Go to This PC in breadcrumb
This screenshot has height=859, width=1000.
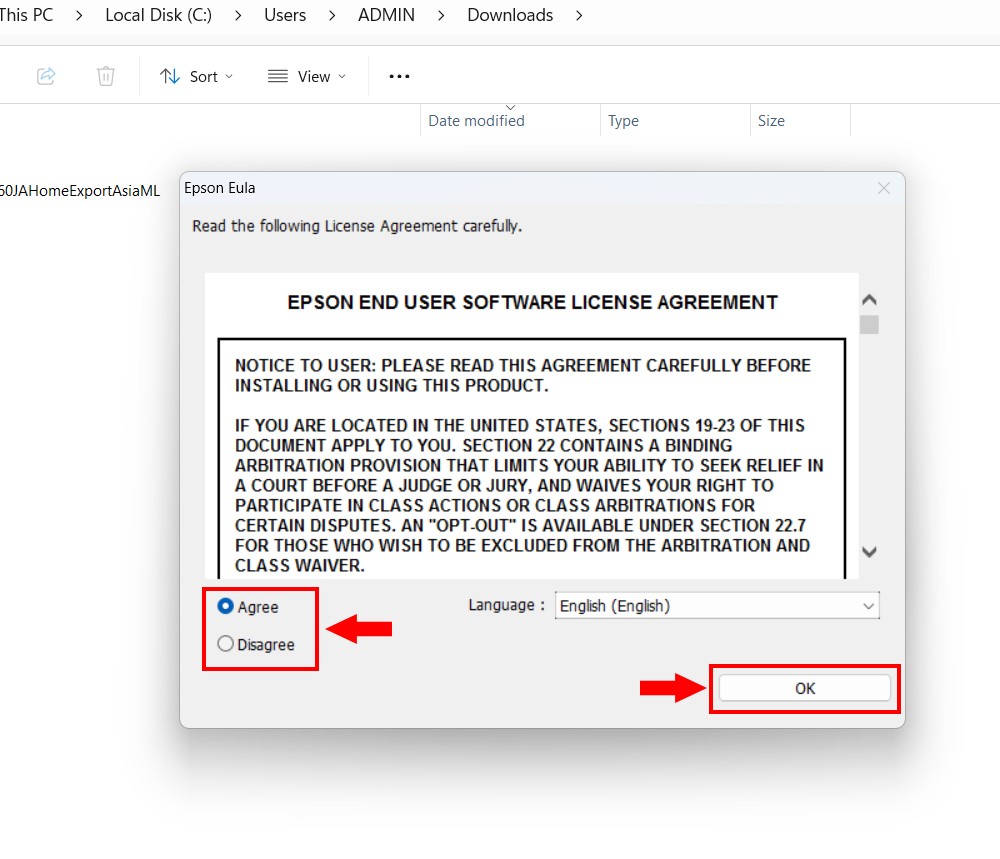pyautogui.click(x=26, y=15)
